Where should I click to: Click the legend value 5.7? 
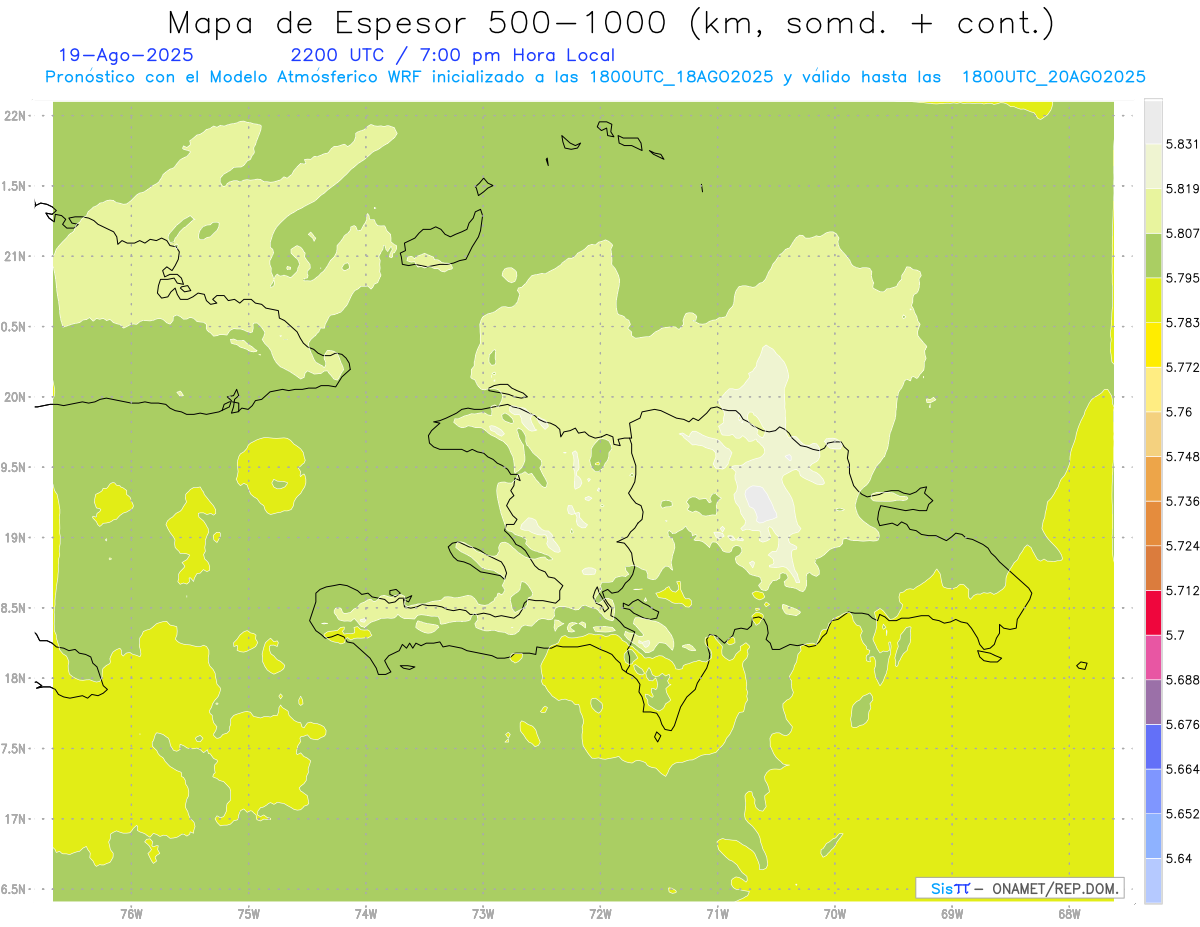(x=1175, y=635)
